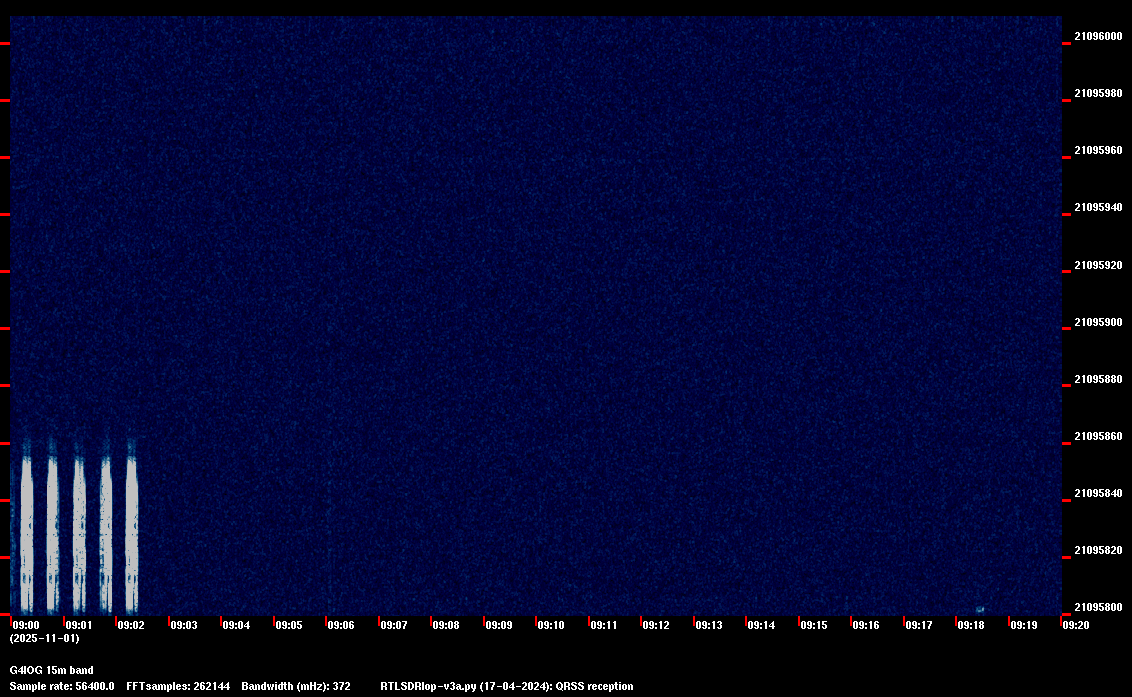Click the 09:16 time axis label
Screen dimensions: 1132x697
click(x=866, y=625)
